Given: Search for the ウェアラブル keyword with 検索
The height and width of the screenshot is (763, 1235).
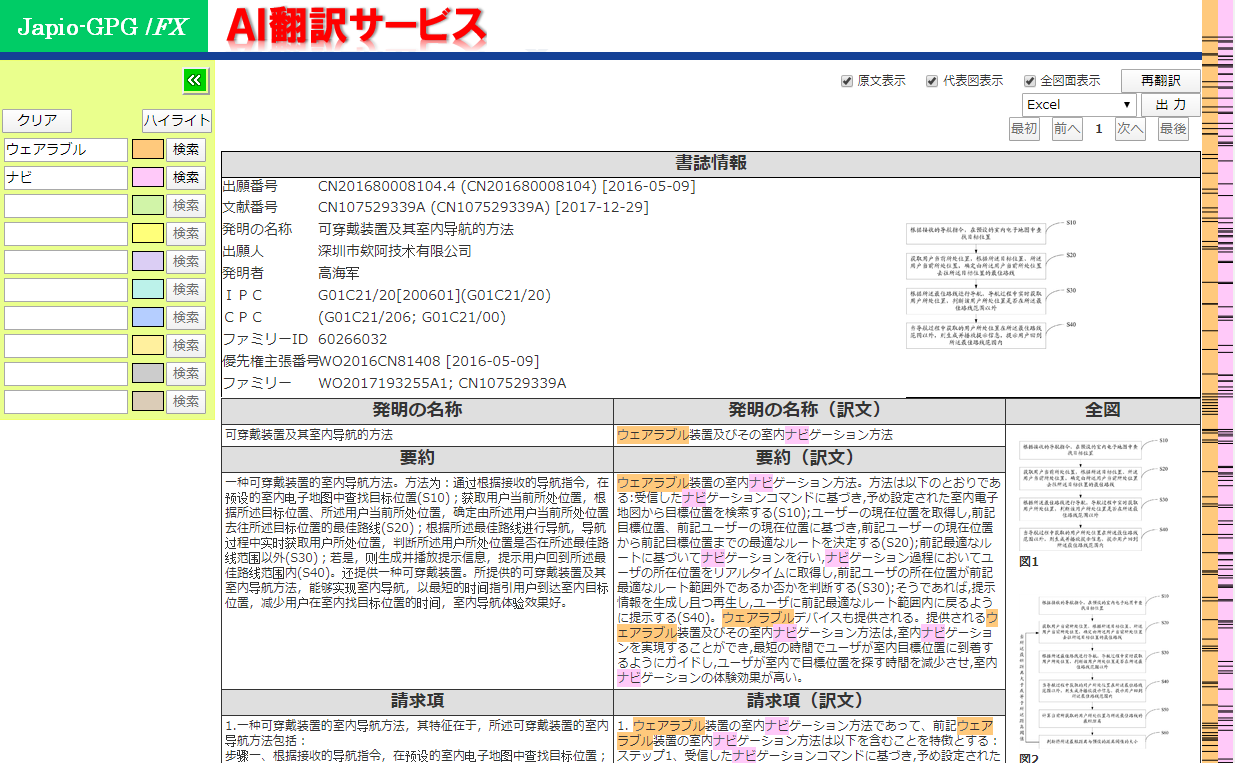Looking at the screenshot, I should tap(186, 150).
